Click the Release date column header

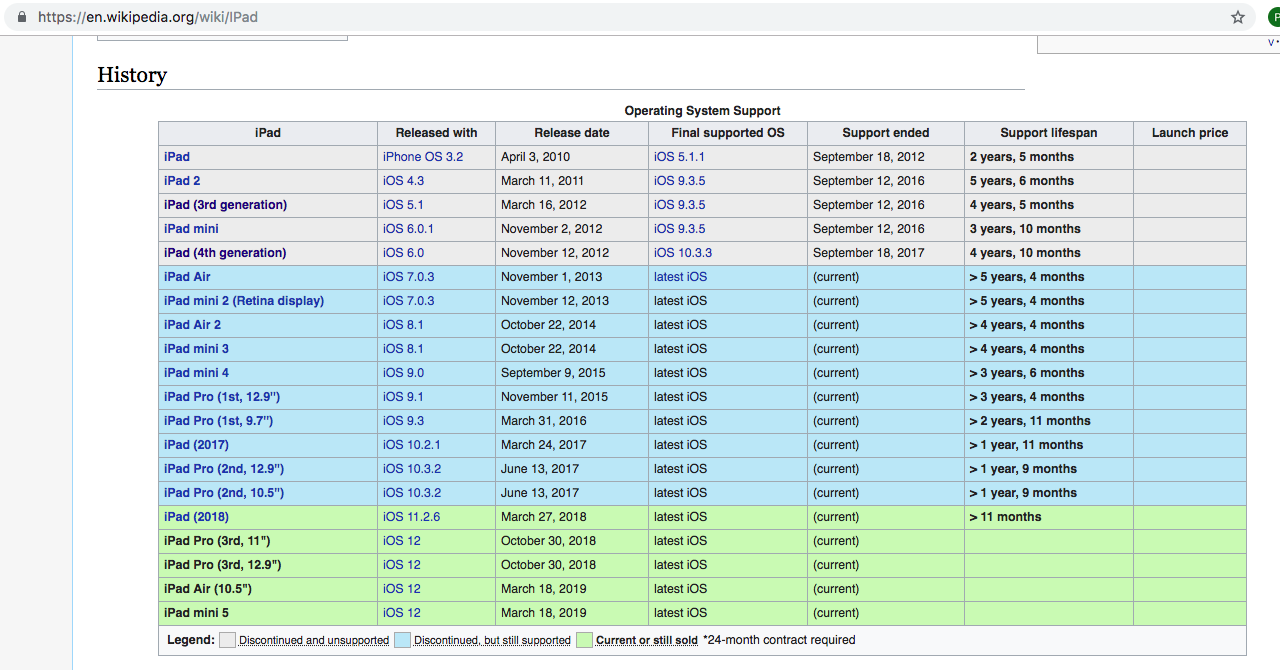tap(572, 133)
